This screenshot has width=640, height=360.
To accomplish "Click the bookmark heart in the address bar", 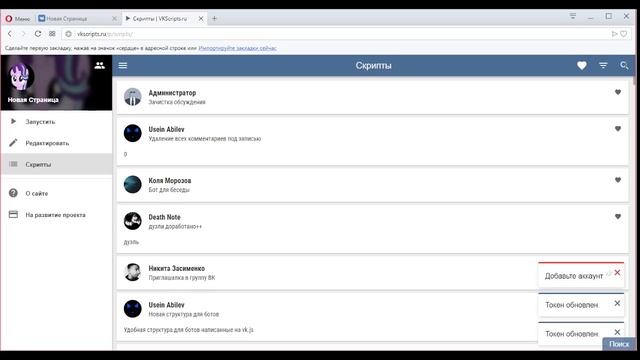I will pos(623,34).
